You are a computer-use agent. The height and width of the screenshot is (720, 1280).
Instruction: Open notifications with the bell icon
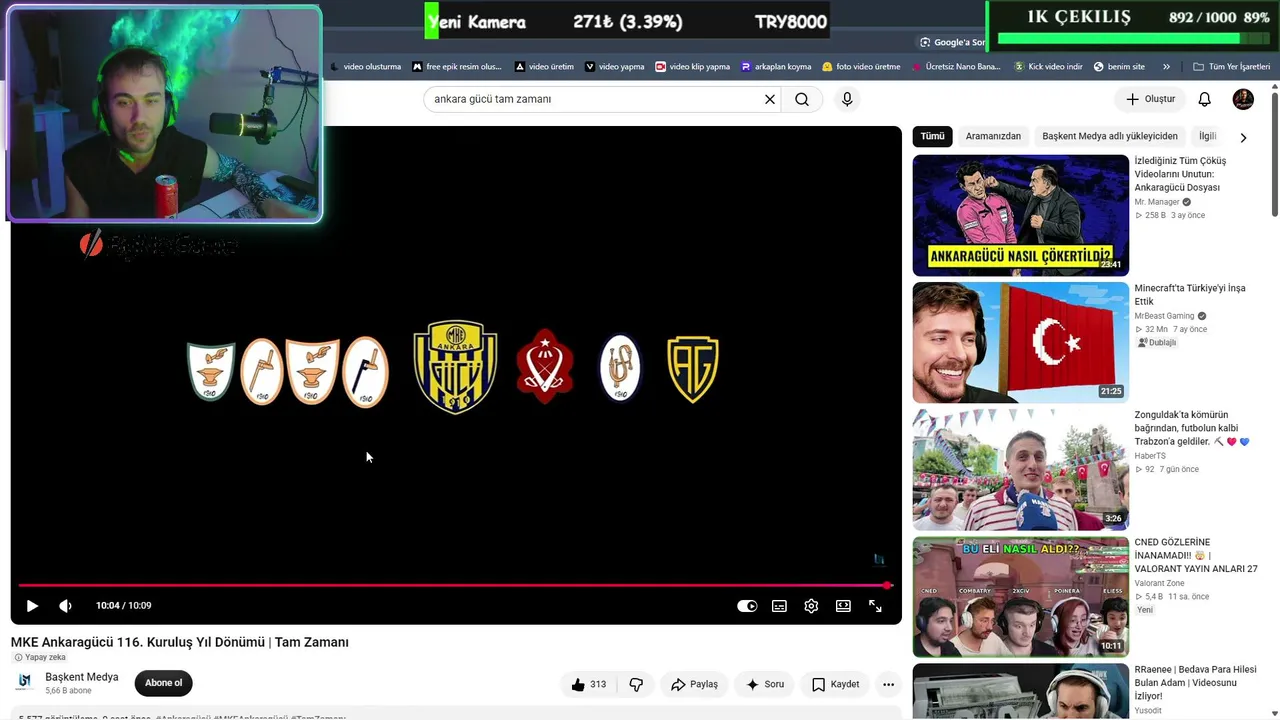(x=1205, y=99)
